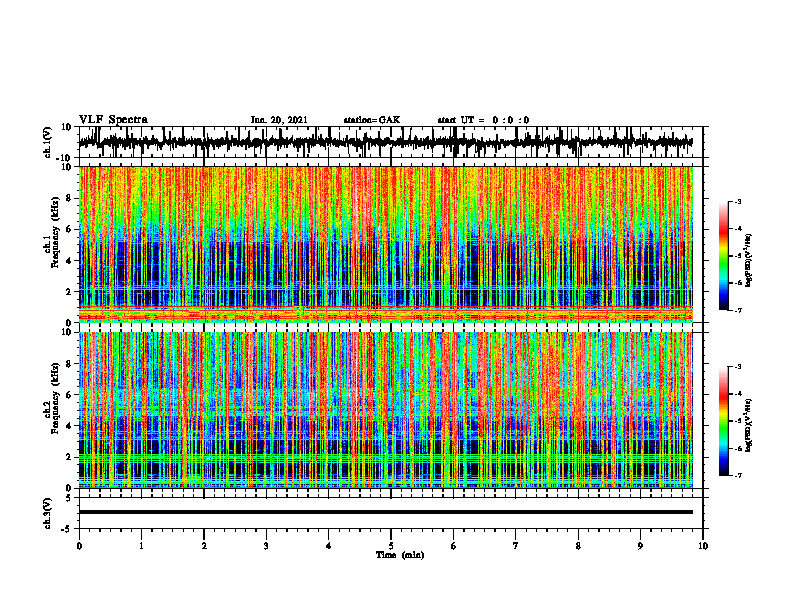Click the 8 kHz tick label on the ch.2 spectrogram

[69, 364]
